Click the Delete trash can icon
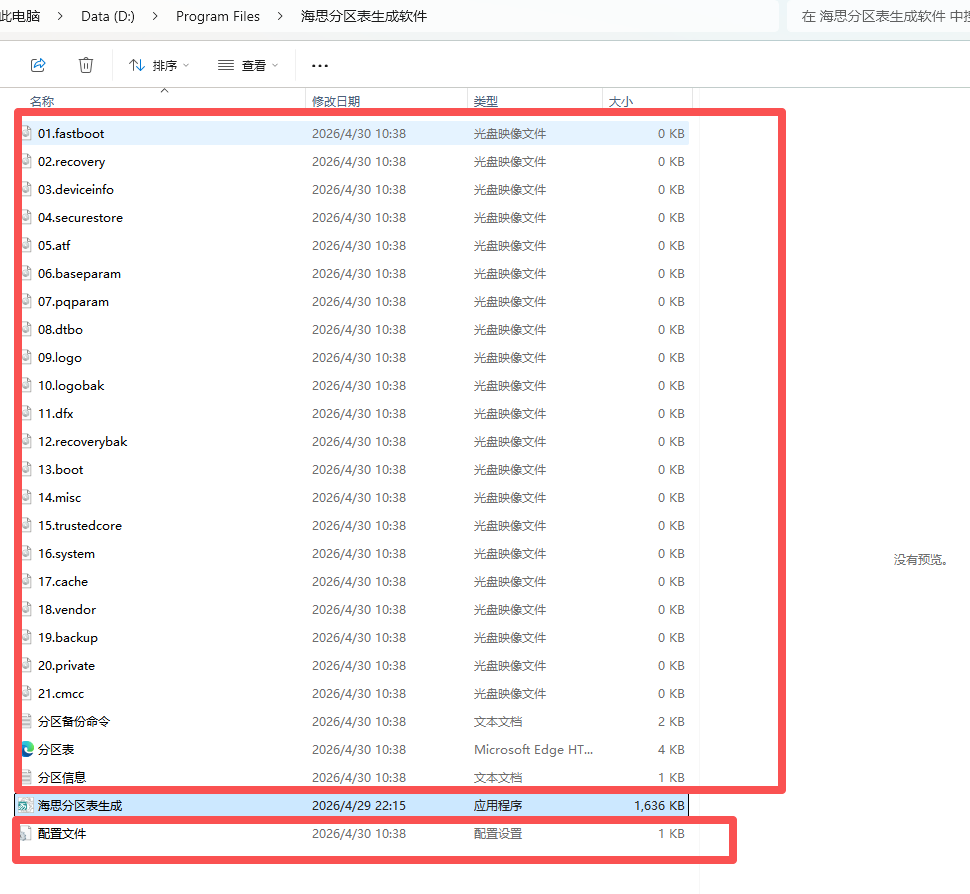 [86, 65]
